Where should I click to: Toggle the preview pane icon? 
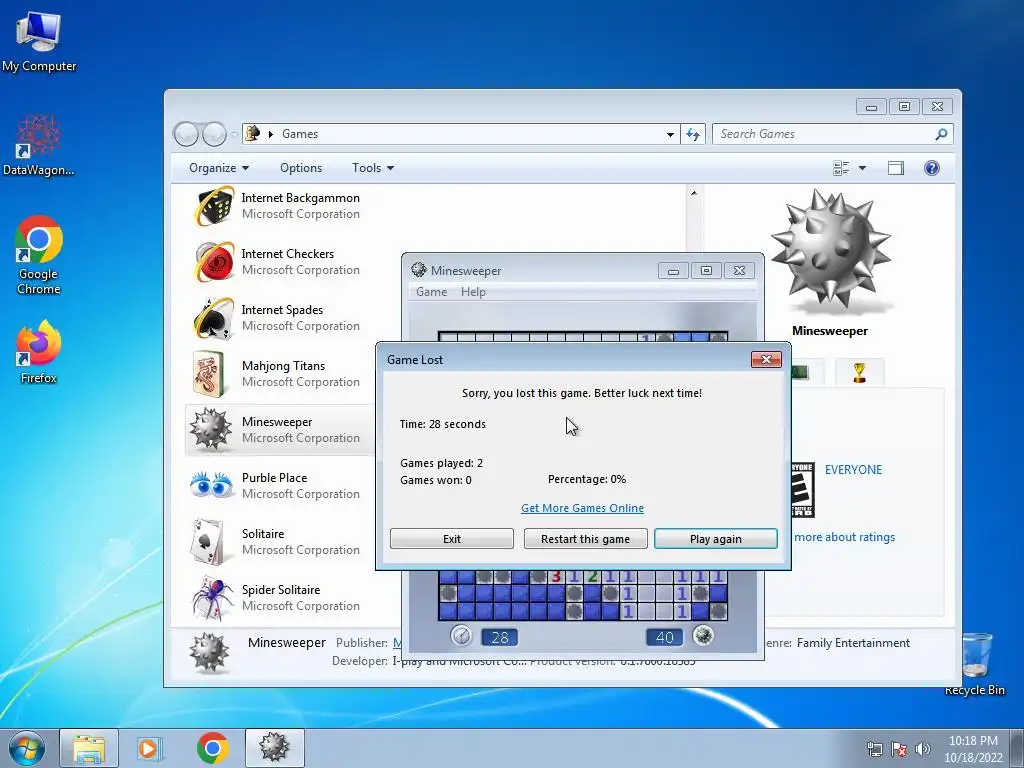896,168
